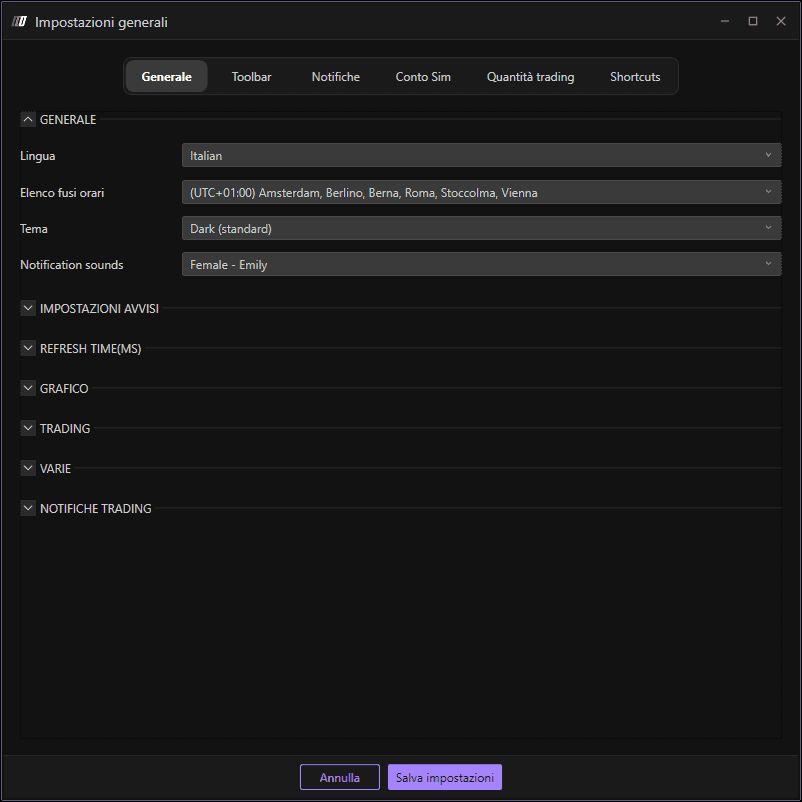Open the Elenco fusi orari timezone dropdown
The image size is (802, 802).
[x=481, y=192]
